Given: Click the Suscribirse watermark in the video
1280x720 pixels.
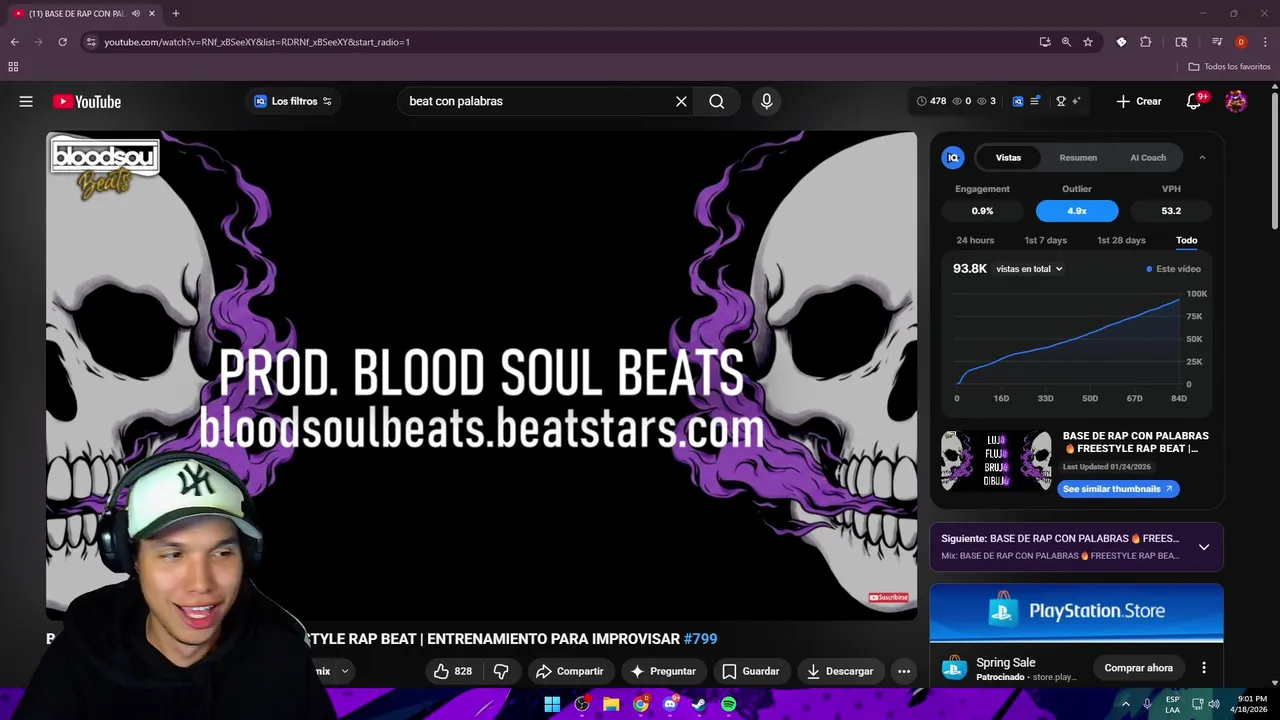Looking at the screenshot, I should click(x=888, y=598).
